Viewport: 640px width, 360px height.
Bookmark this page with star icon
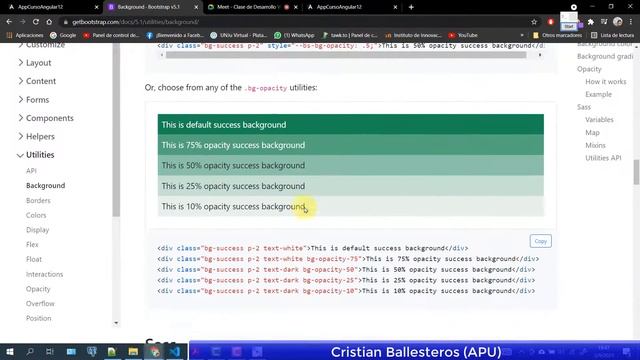[534, 22]
